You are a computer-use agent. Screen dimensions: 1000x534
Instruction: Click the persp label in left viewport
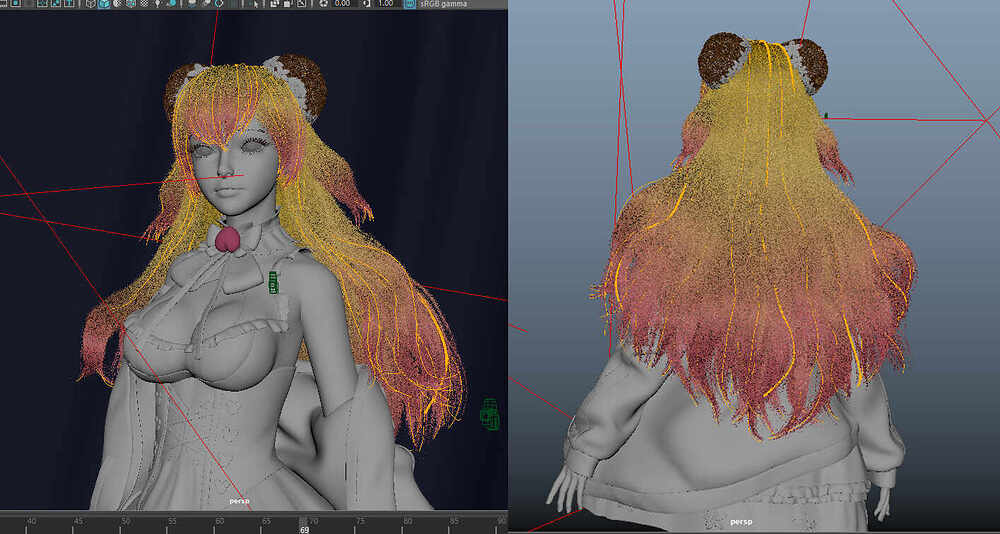(x=238, y=501)
